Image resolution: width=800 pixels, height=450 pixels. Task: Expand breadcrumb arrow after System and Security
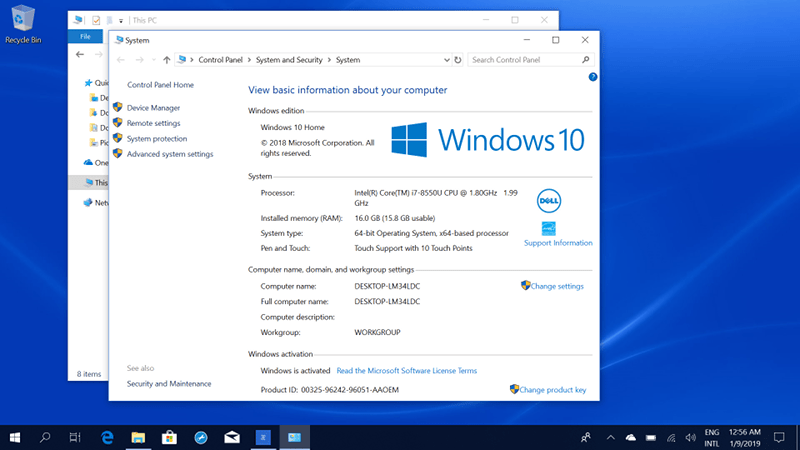tap(329, 60)
